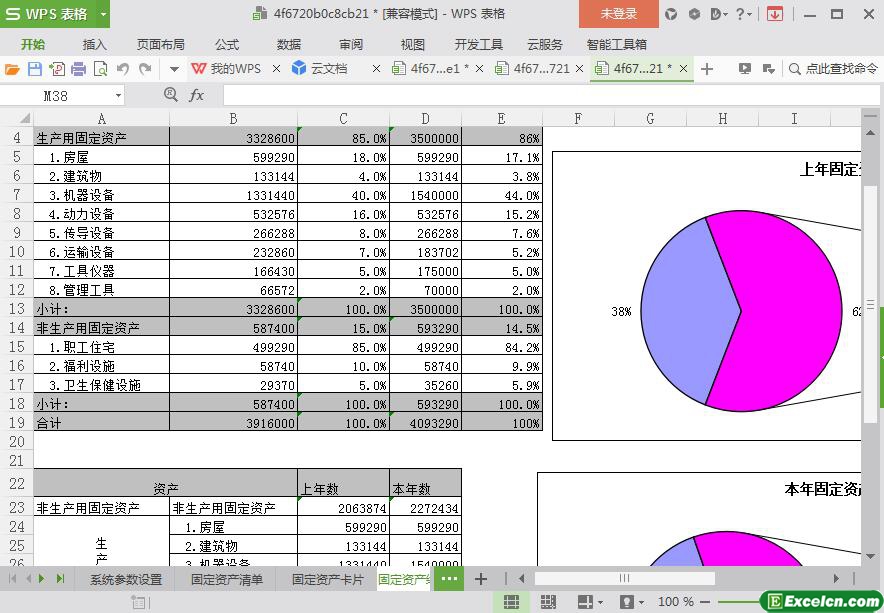Open the WPS 表格 application menu dropdown
The image size is (884, 613).
(x=103, y=14)
